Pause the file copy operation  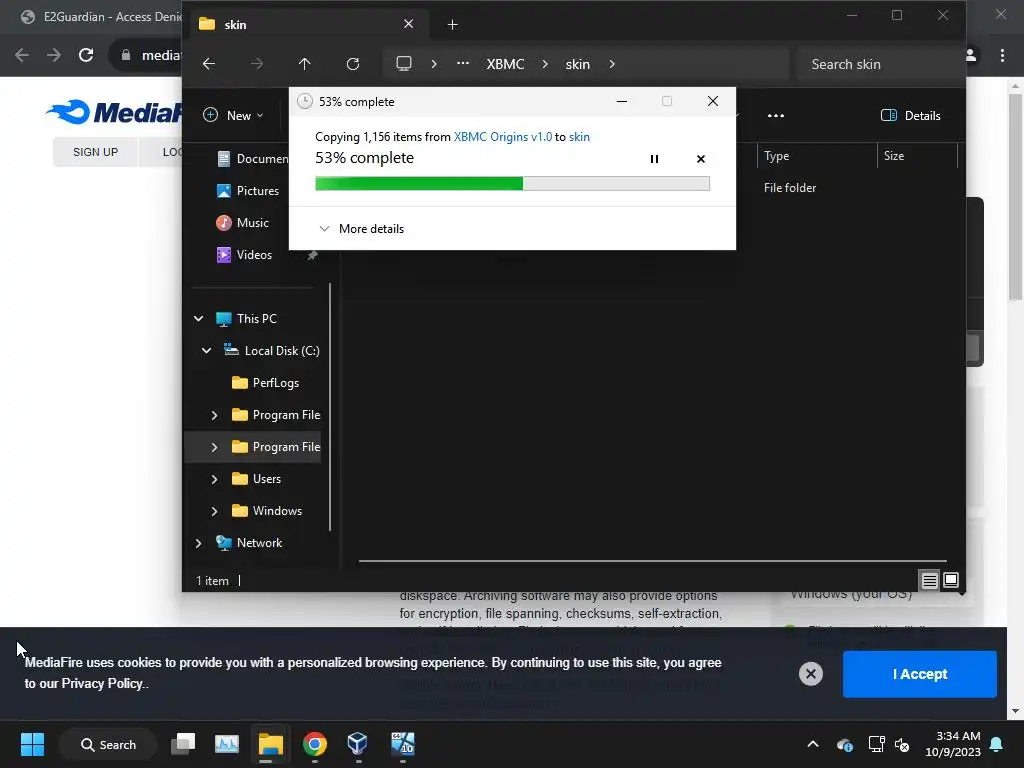pos(654,159)
